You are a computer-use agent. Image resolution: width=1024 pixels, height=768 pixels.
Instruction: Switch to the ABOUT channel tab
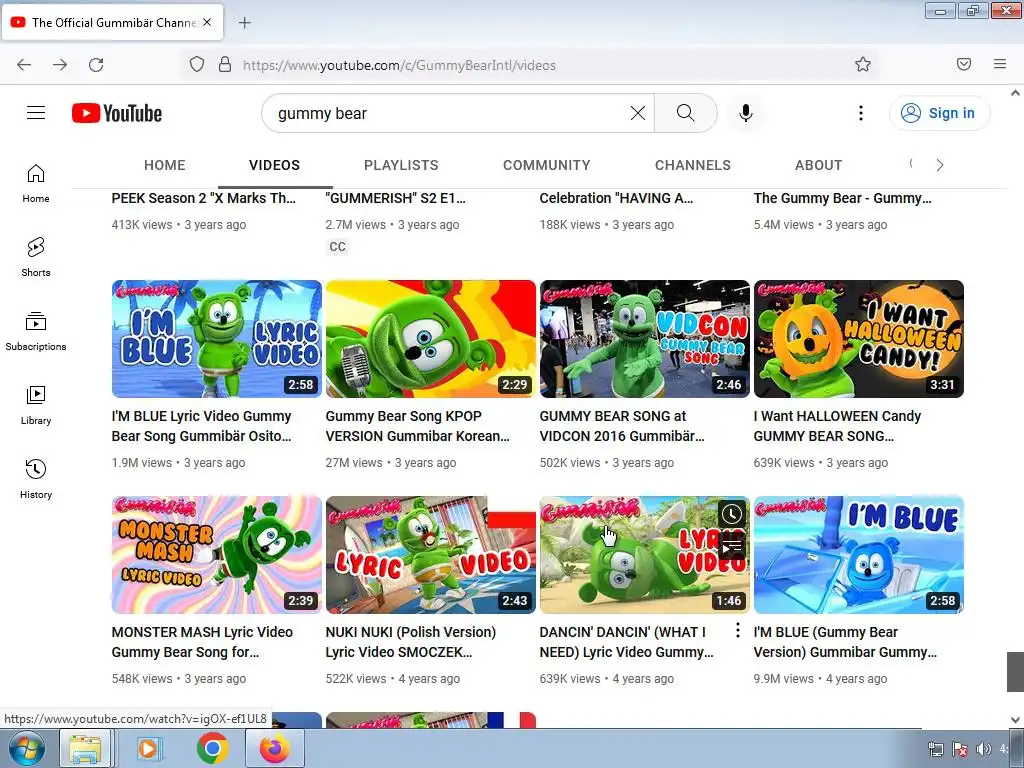818,165
